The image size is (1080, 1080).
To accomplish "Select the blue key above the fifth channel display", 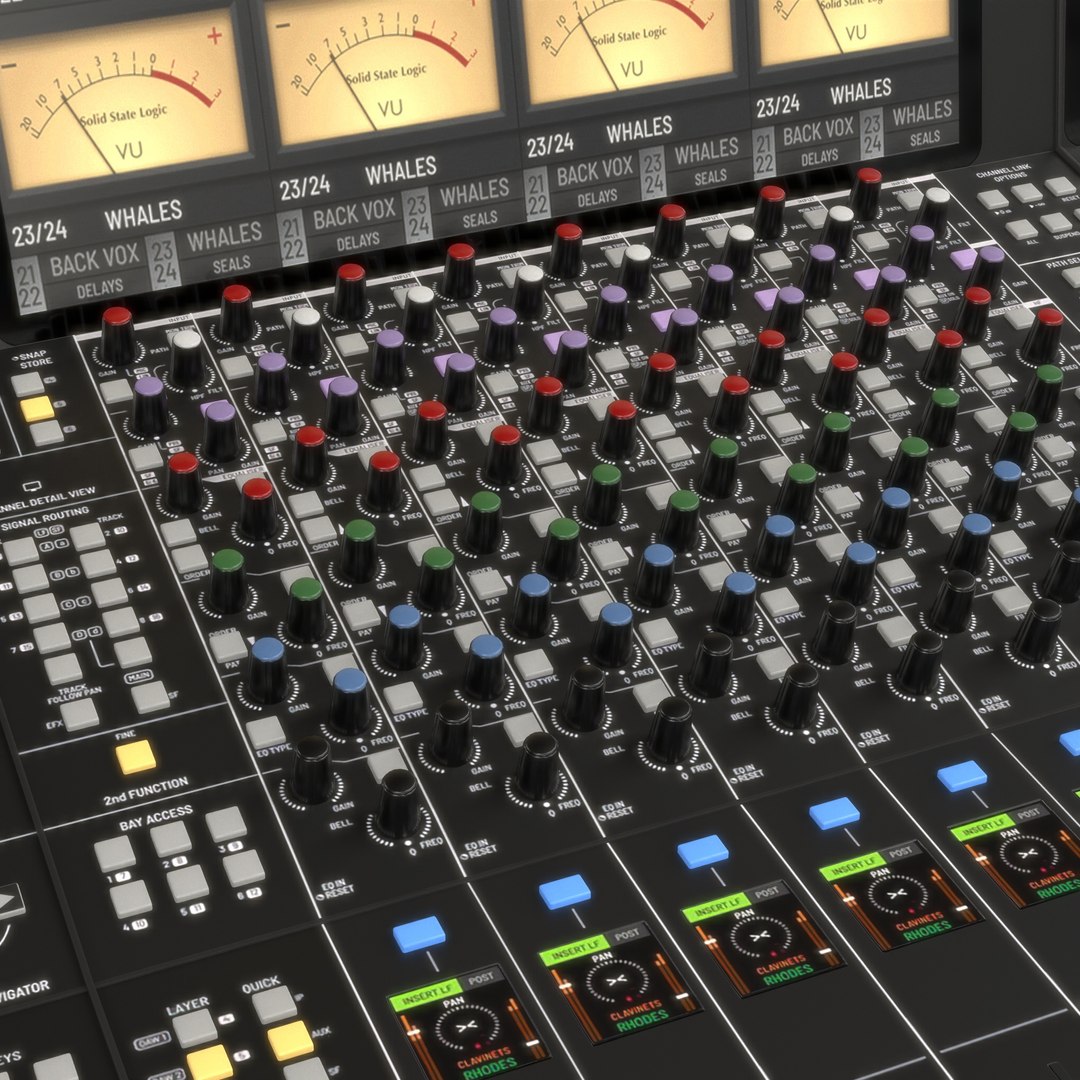I will [x=962, y=776].
